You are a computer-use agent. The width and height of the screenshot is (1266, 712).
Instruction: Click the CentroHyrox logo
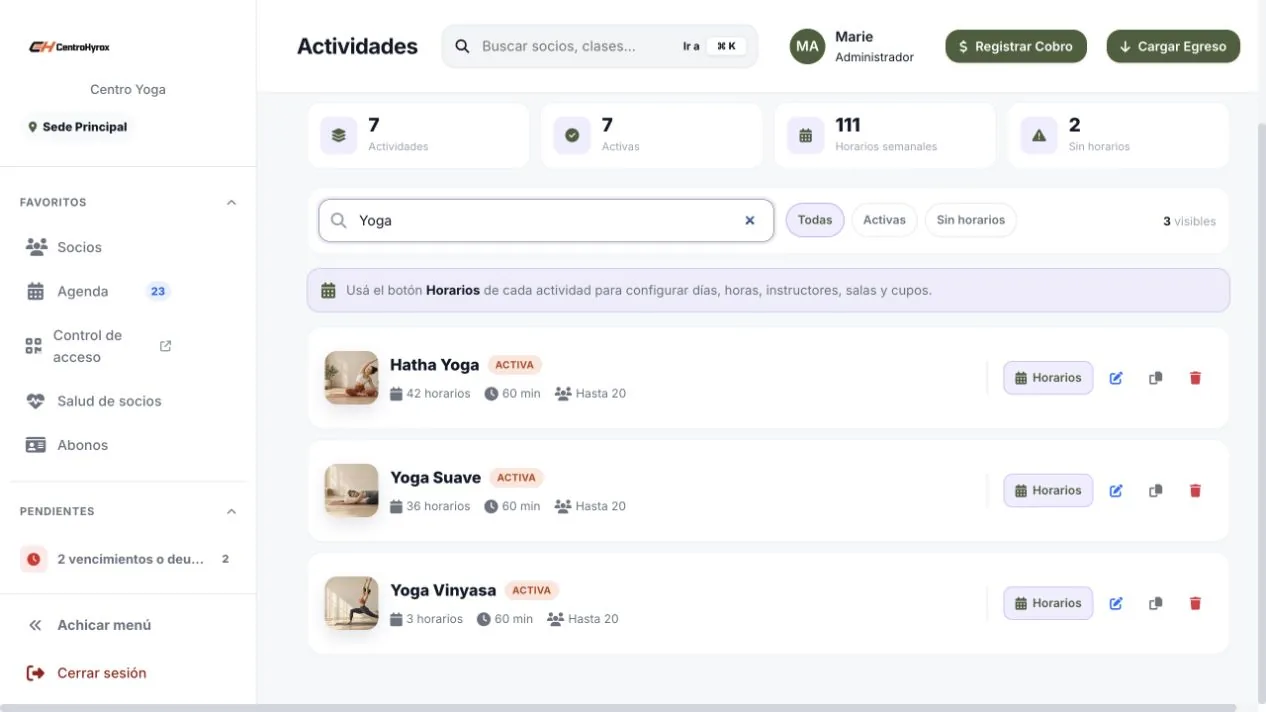pyautogui.click(x=69, y=47)
